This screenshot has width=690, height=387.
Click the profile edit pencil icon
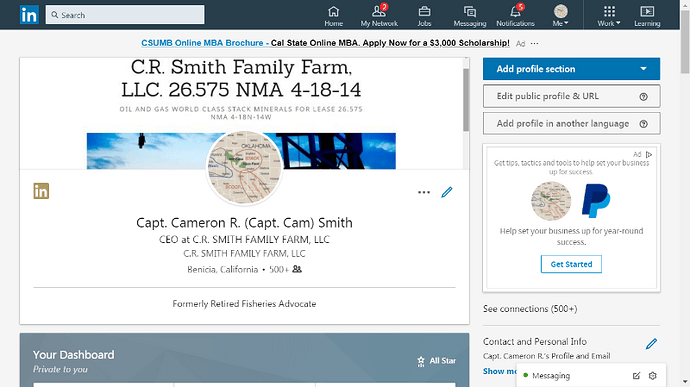coord(447,192)
